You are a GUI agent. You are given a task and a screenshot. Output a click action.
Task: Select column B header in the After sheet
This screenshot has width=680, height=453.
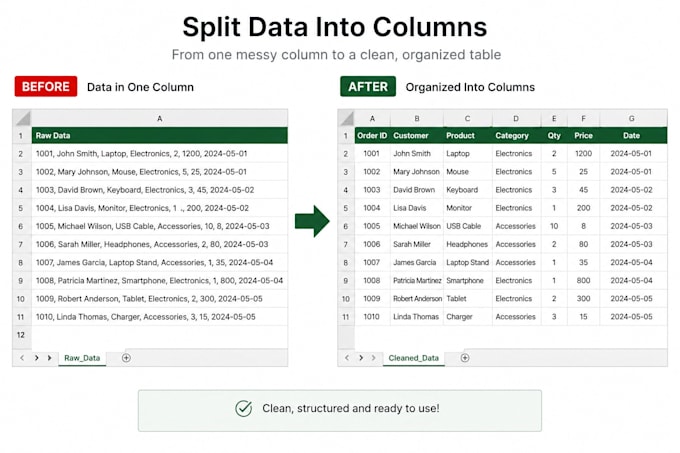tap(417, 118)
